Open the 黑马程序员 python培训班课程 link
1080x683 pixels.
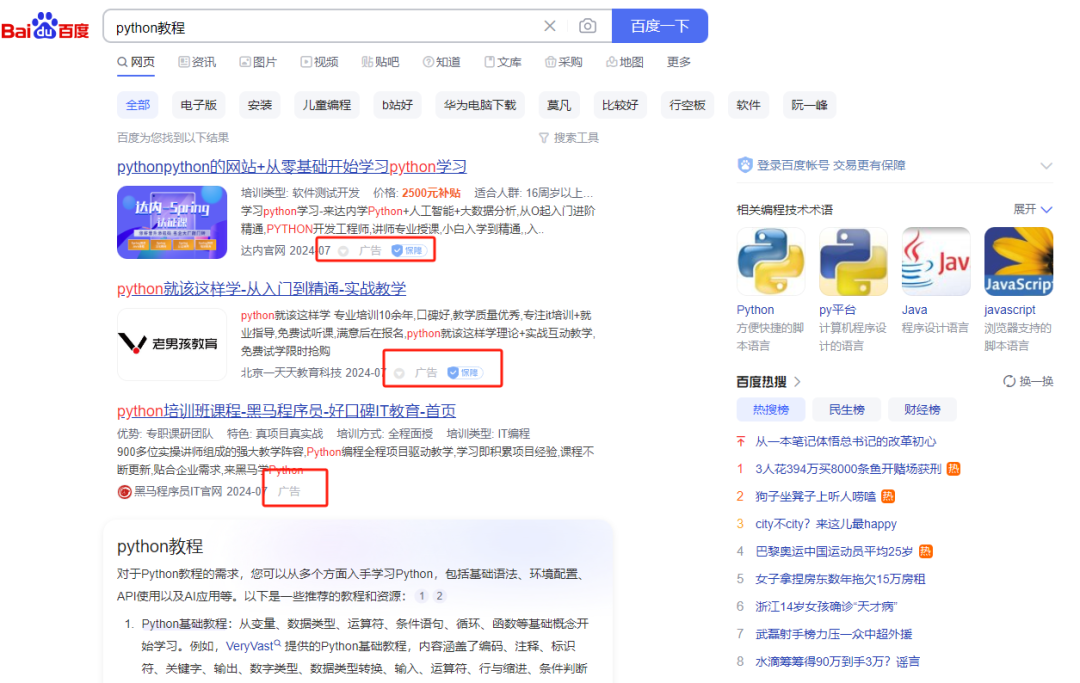[287, 411]
